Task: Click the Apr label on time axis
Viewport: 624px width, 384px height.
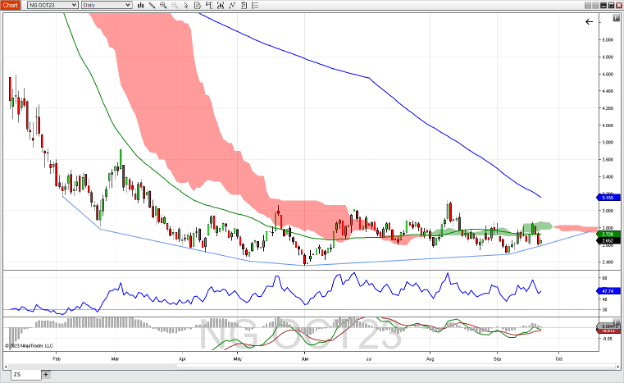Action: [x=182, y=359]
